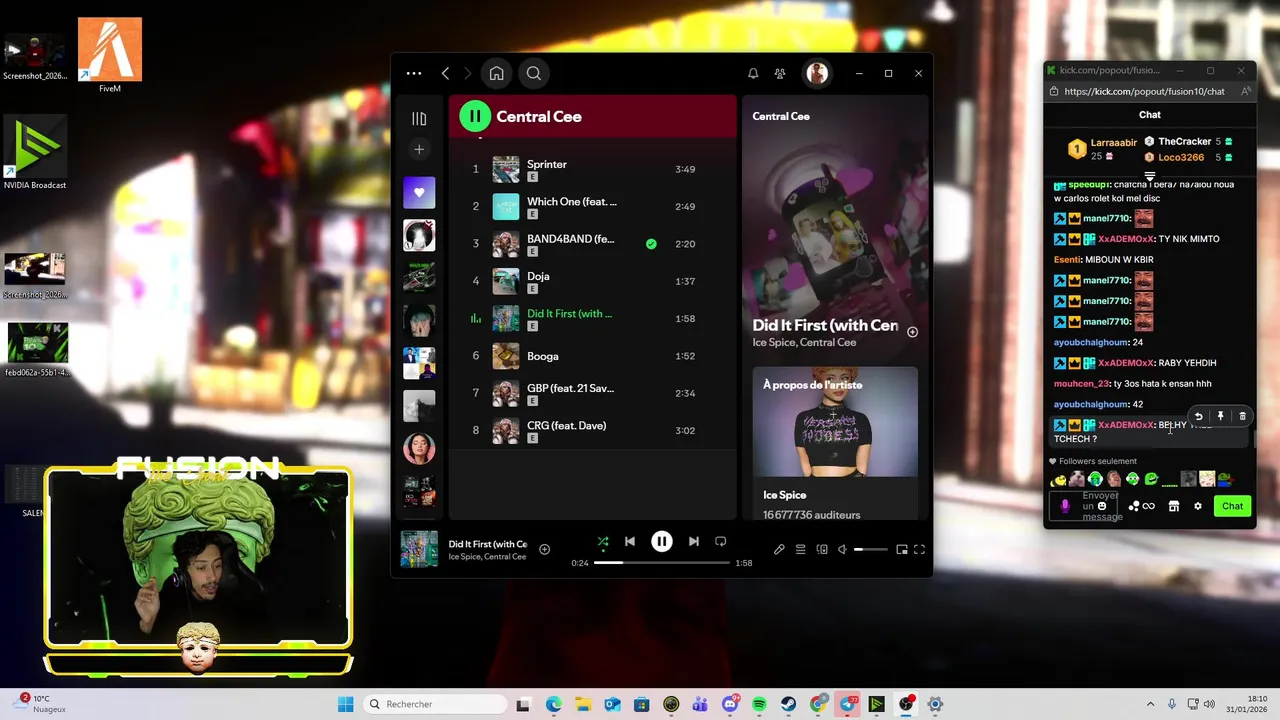The image size is (1280, 720).
Task: Open the Spotify miniplayer
Action: tap(902, 549)
